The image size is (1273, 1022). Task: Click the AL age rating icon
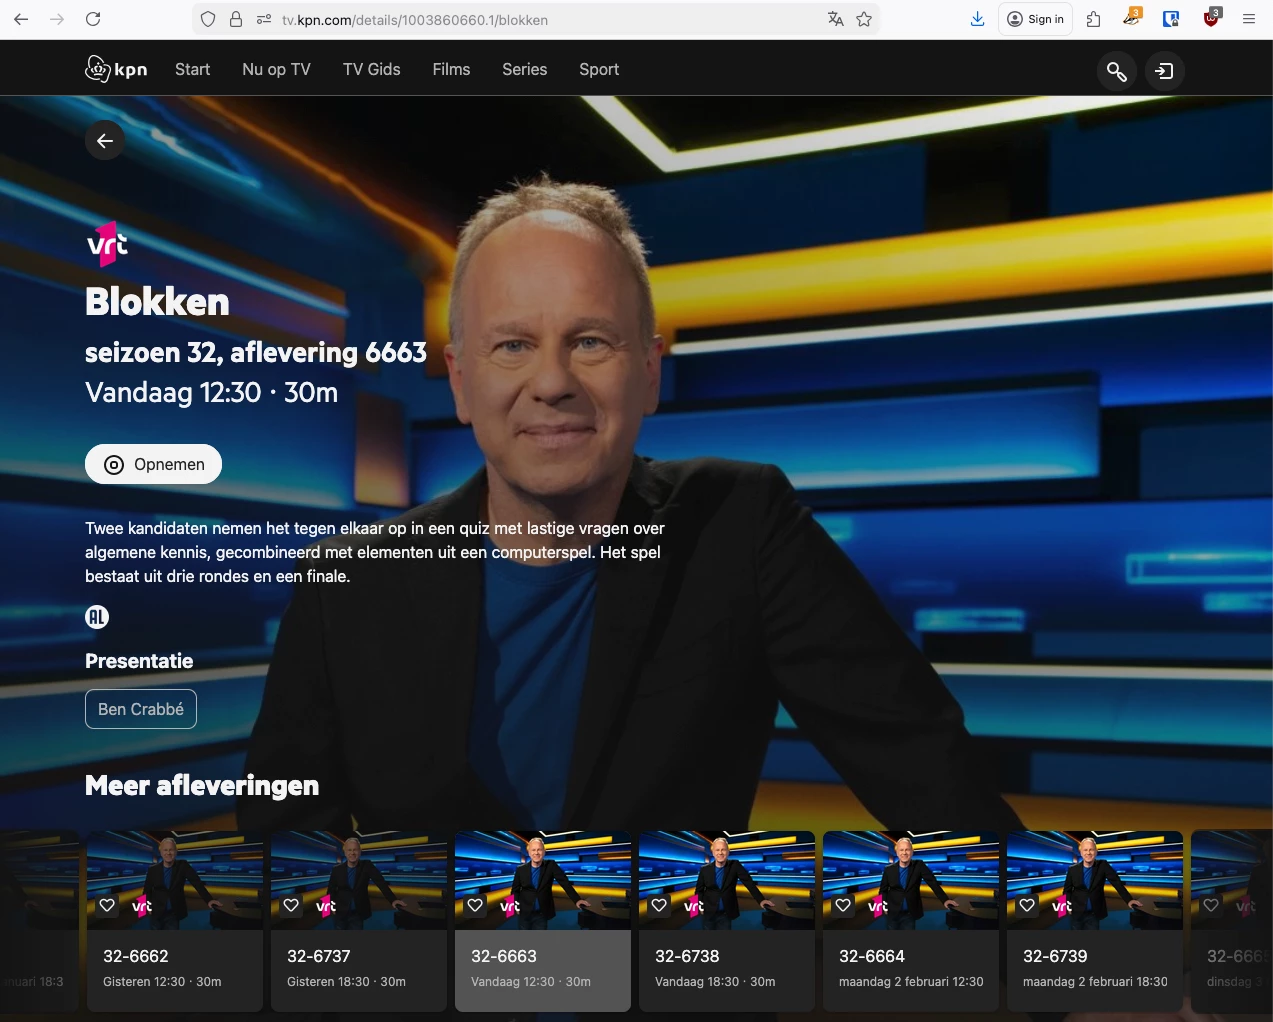point(97,617)
